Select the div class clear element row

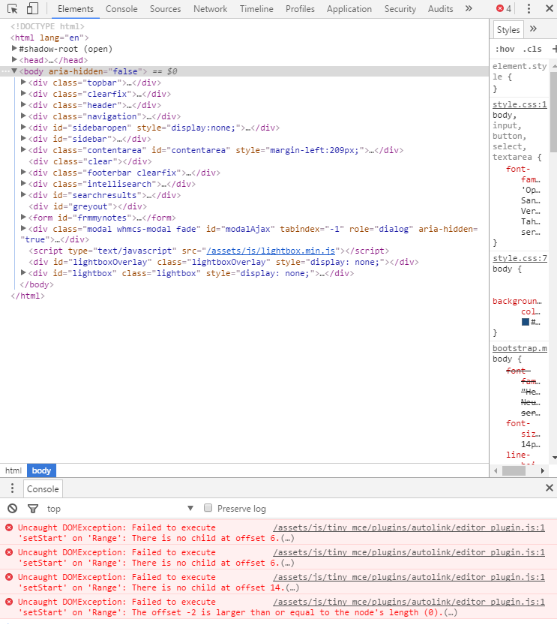click(244, 161)
